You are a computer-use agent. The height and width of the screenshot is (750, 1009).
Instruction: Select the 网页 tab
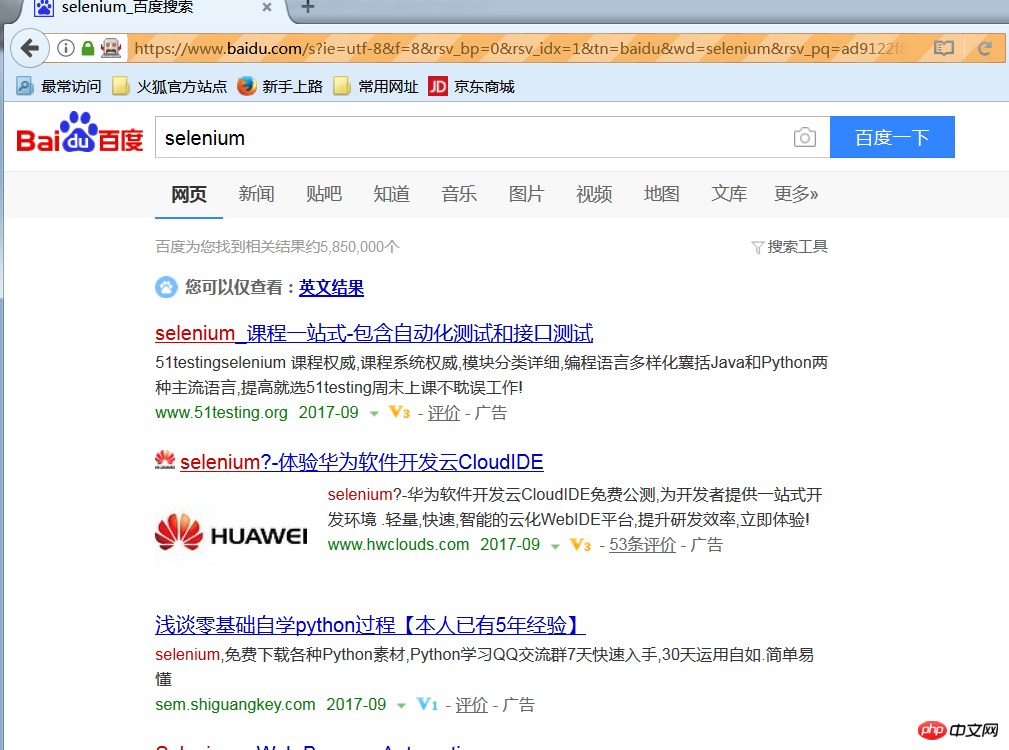point(189,194)
